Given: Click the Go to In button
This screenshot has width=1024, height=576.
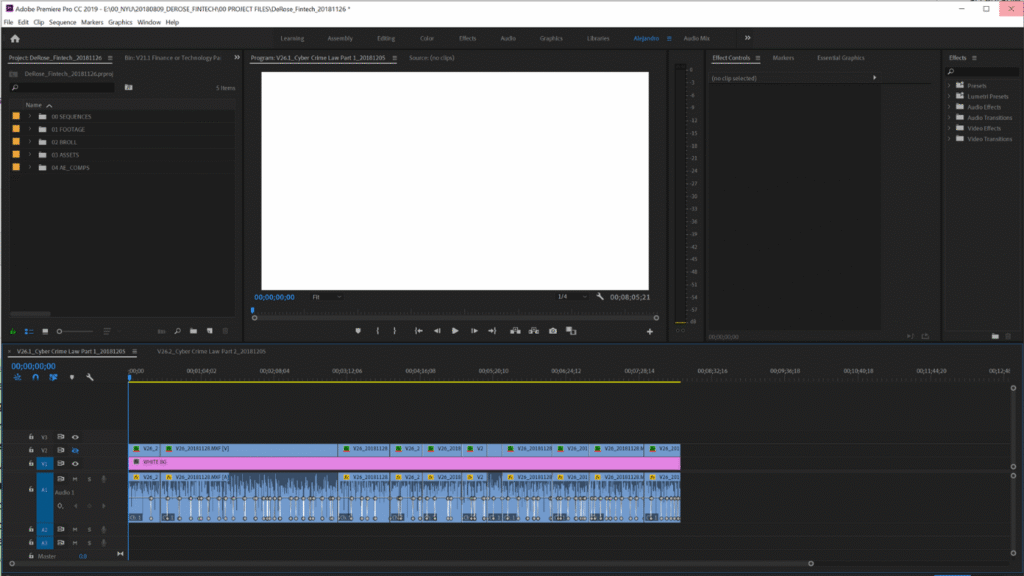Looking at the screenshot, I should [419, 331].
